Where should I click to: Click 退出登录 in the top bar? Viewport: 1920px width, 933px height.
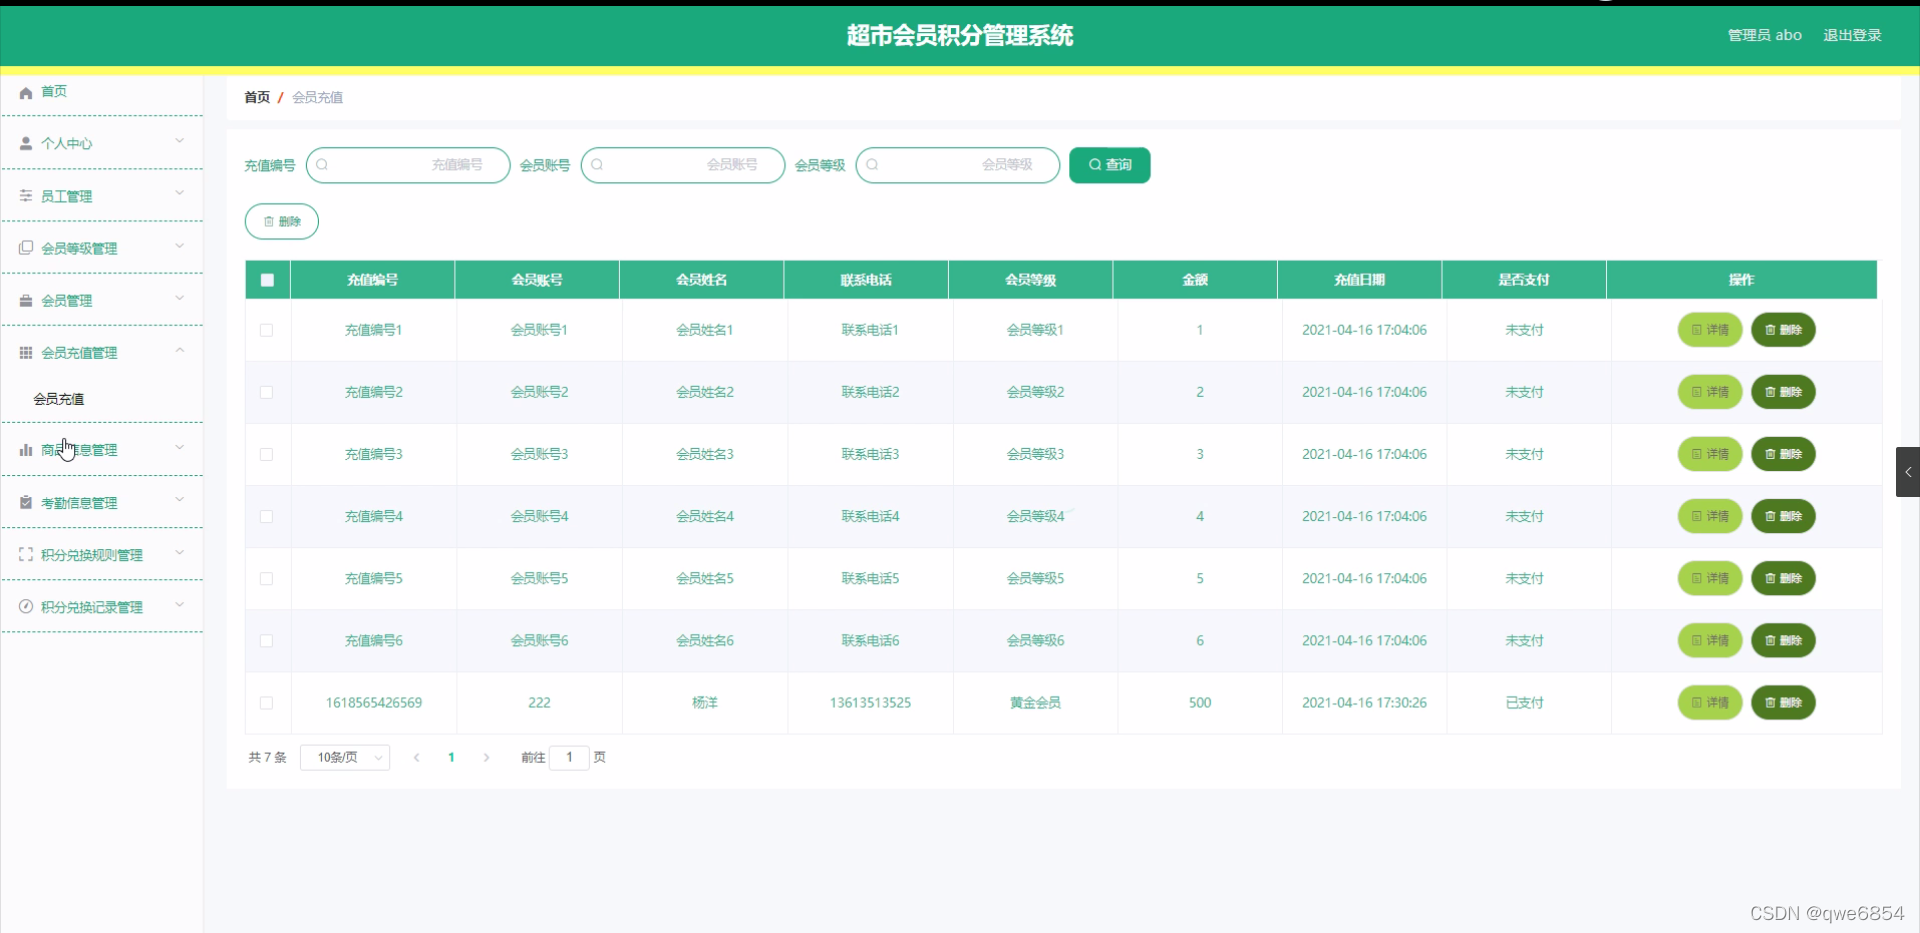pyautogui.click(x=1851, y=34)
